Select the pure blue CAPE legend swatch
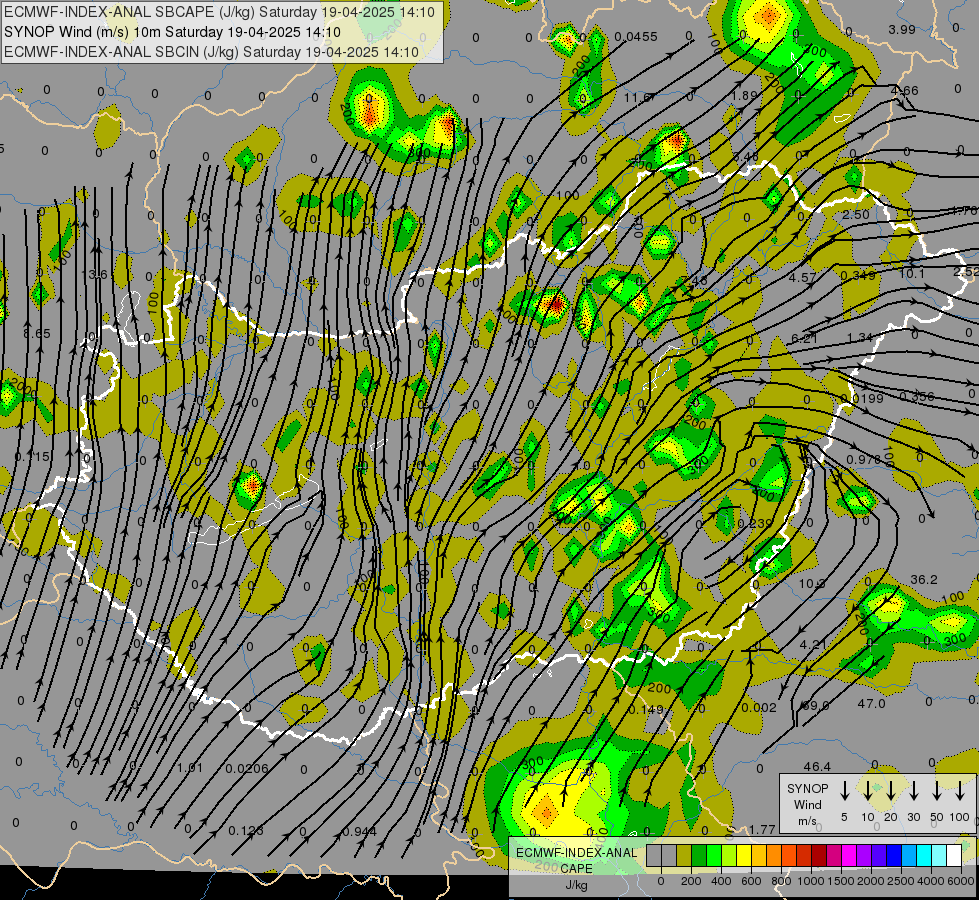 pyautogui.click(x=893, y=855)
